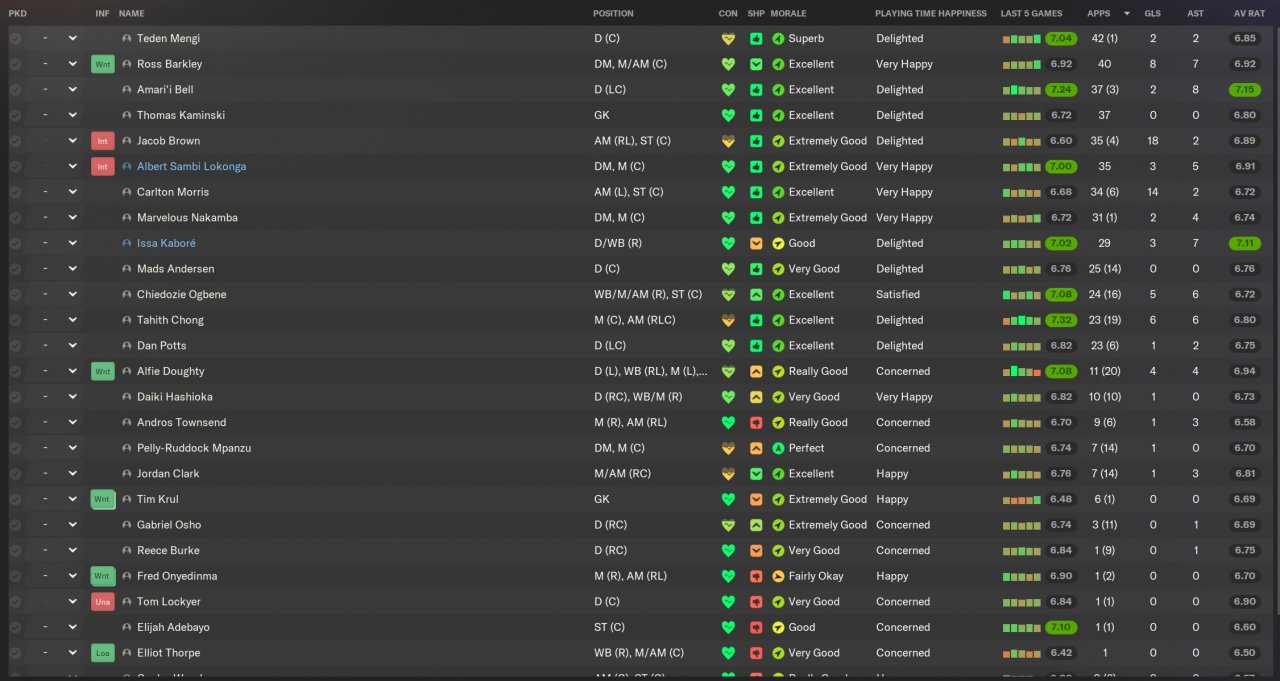Sort by the LAST 5 GAMES column
1280x681 pixels.
coord(1032,14)
